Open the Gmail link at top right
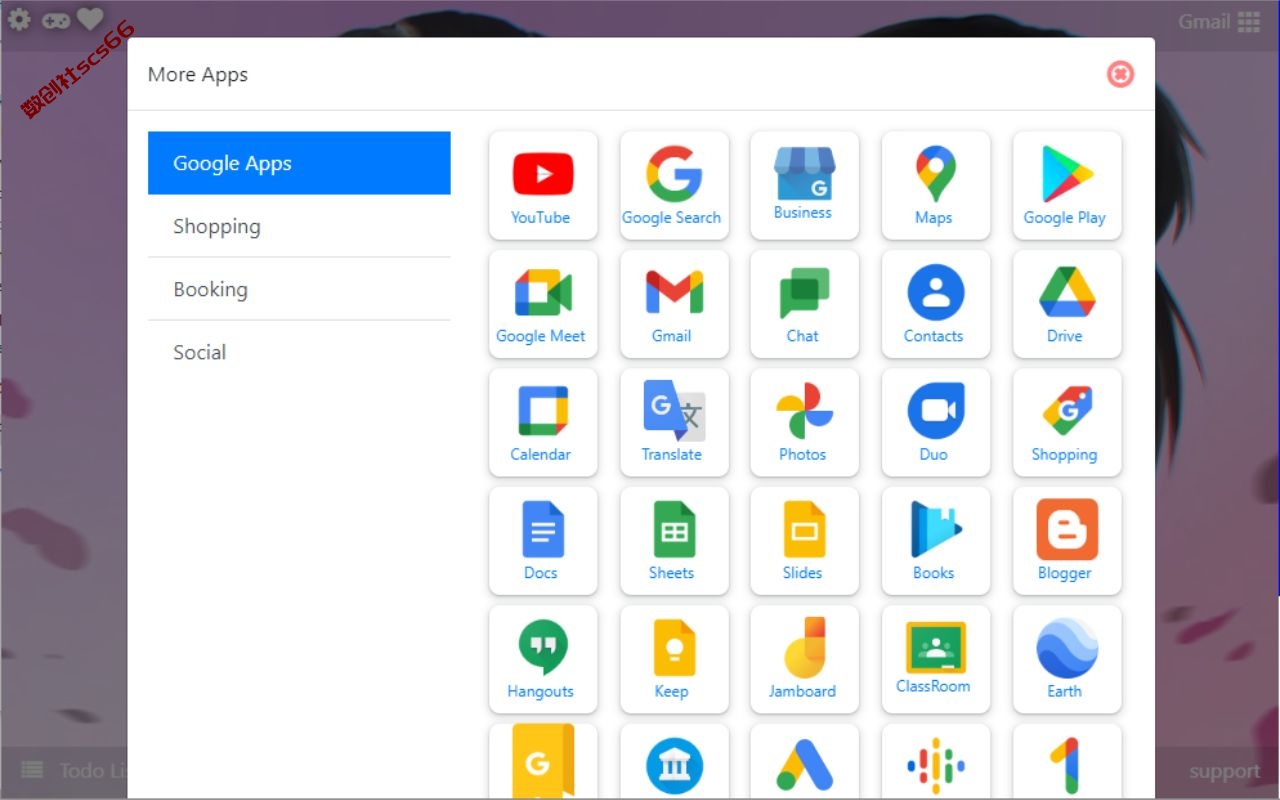Screen dimensions: 1280x800 click(1204, 21)
